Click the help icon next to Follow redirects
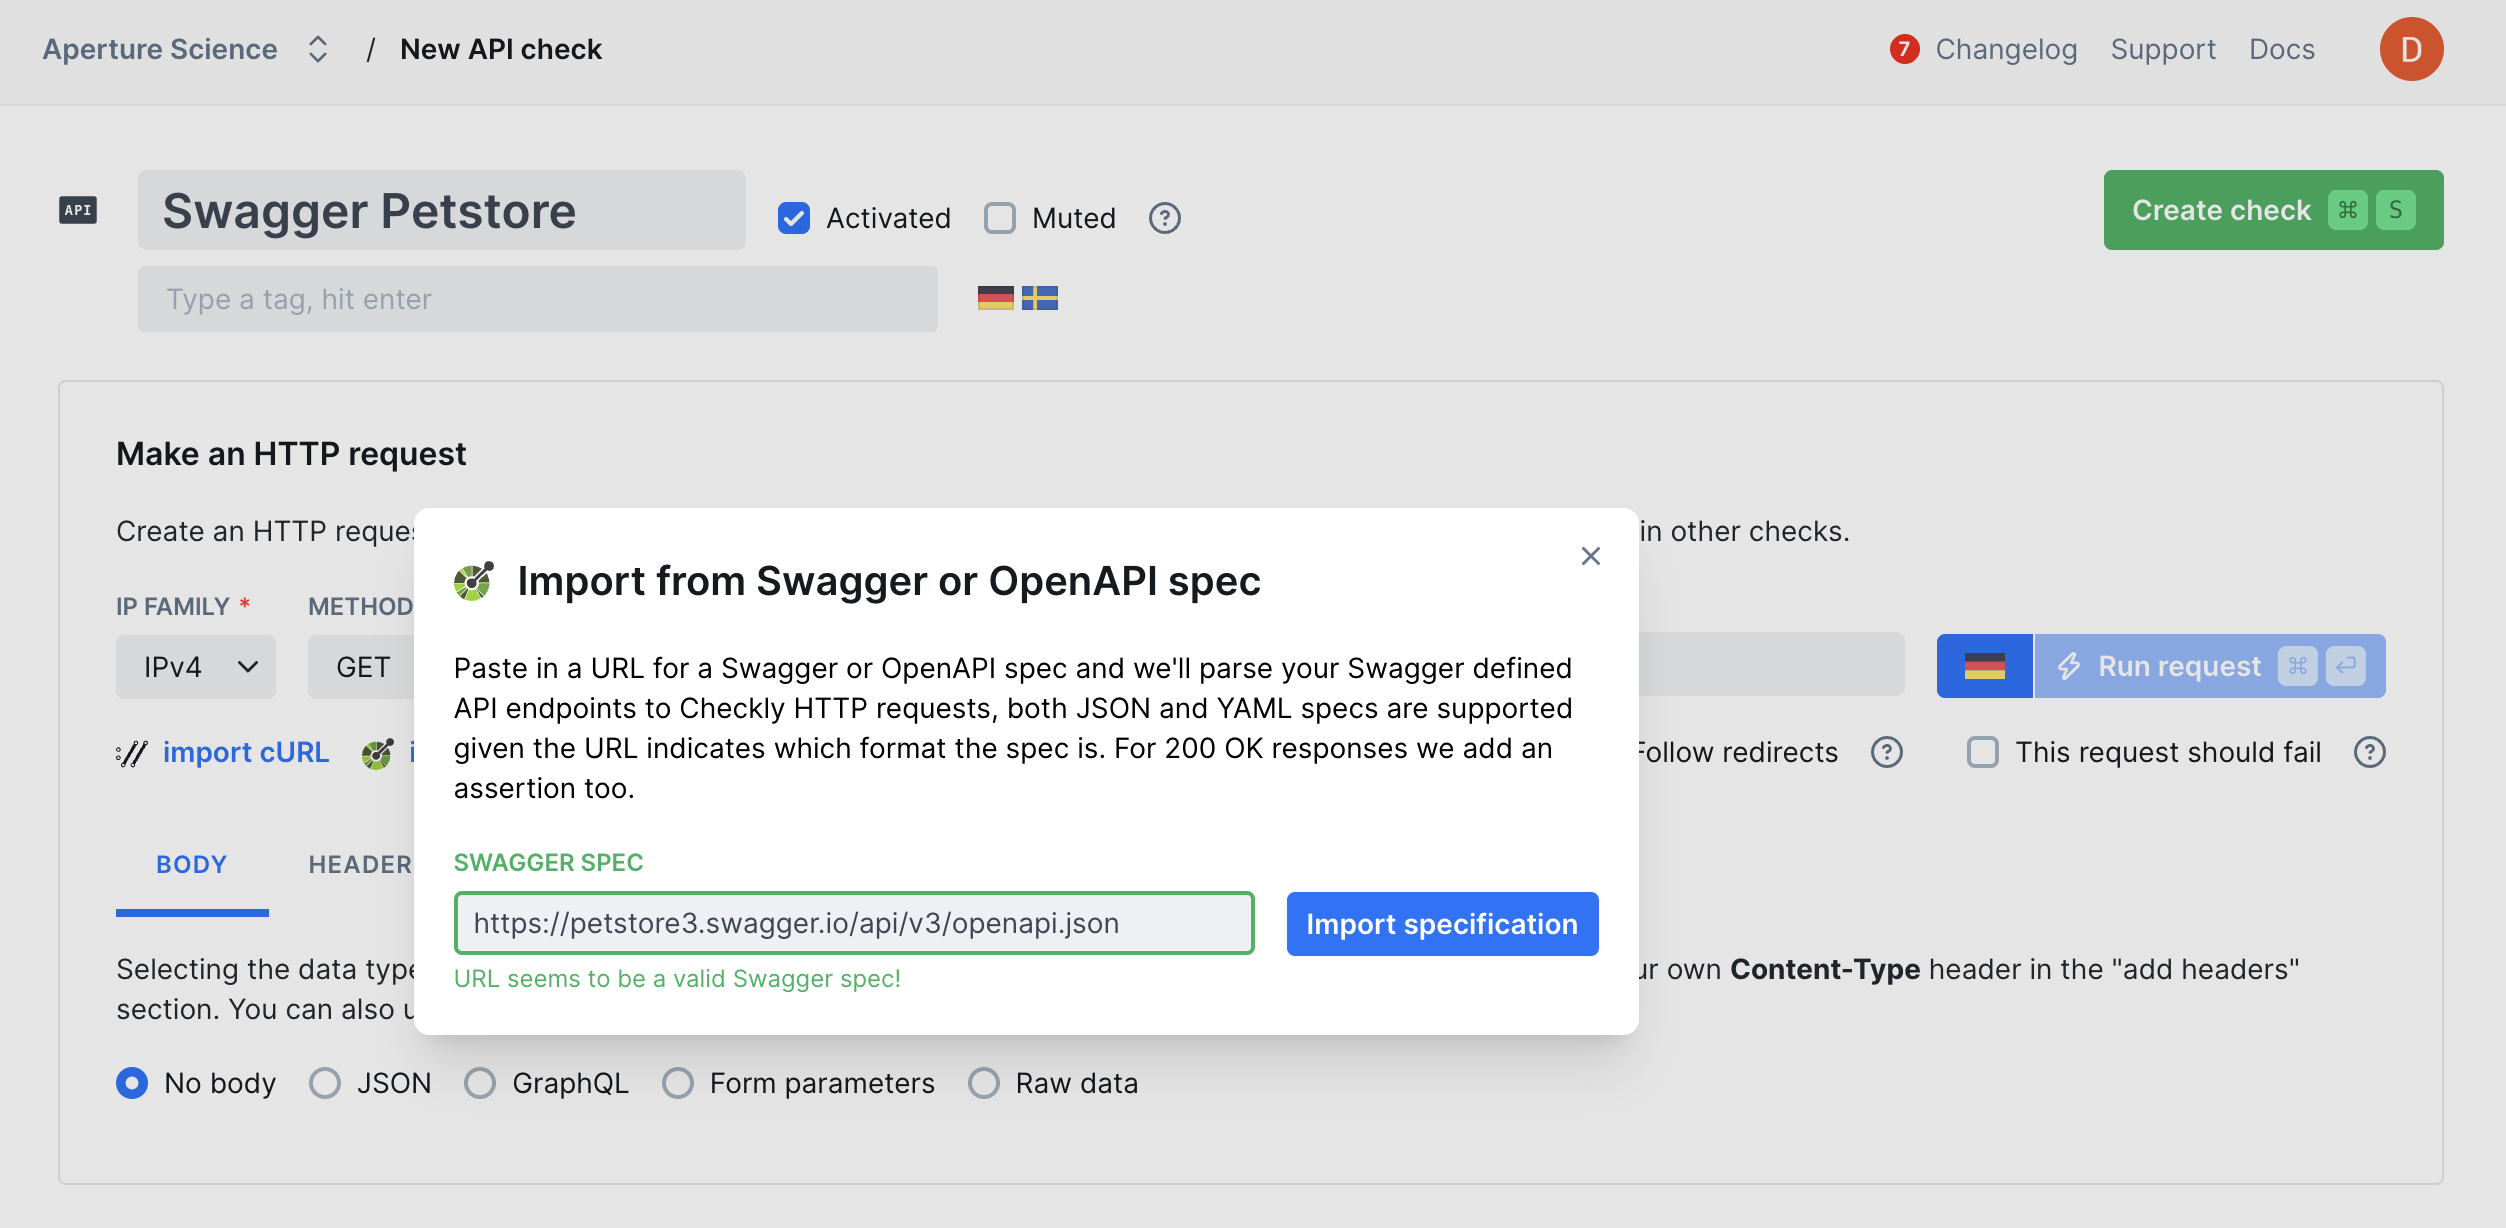The image size is (2506, 1228). pos(1886,752)
